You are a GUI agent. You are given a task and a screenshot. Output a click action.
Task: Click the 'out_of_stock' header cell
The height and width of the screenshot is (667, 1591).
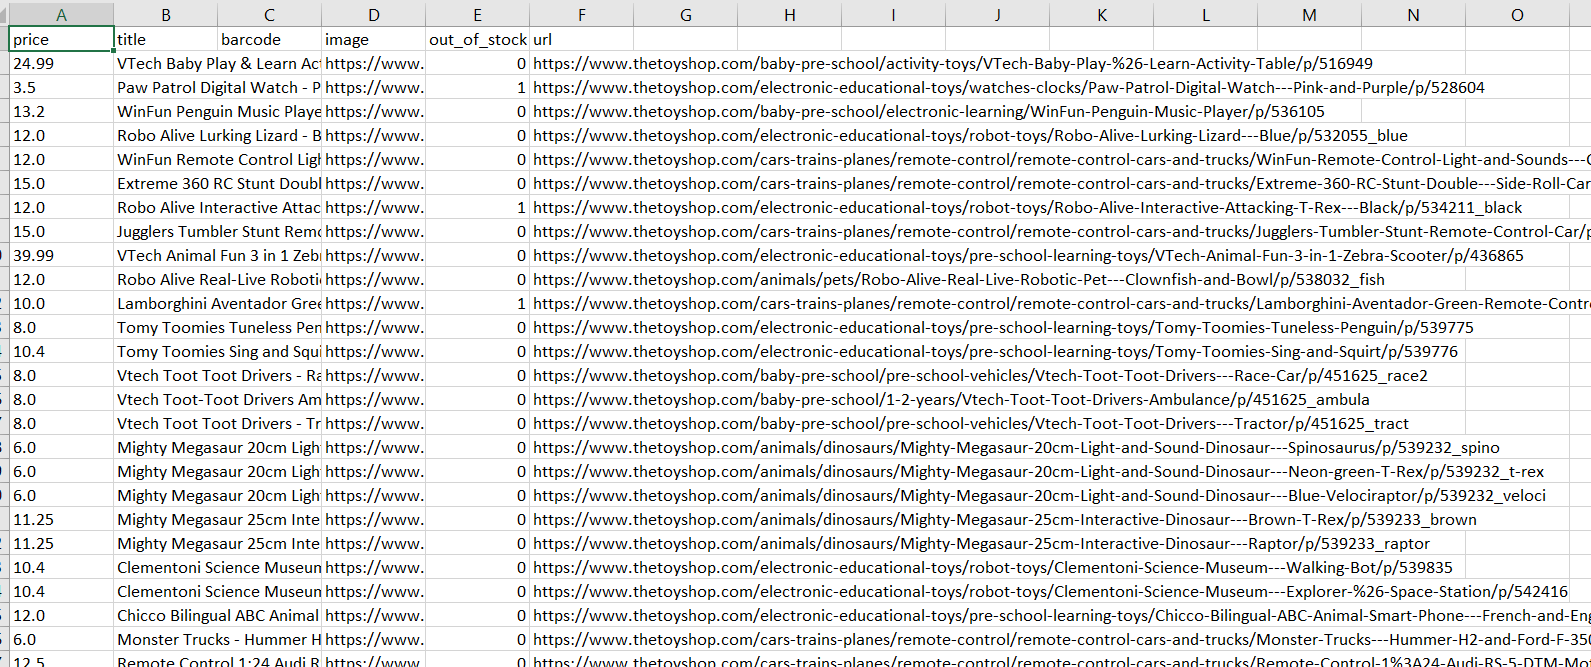pyautogui.click(x=478, y=39)
